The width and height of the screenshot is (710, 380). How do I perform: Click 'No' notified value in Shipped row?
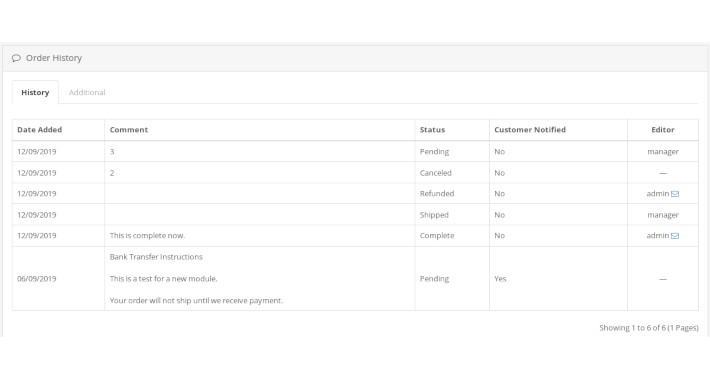coord(499,215)
